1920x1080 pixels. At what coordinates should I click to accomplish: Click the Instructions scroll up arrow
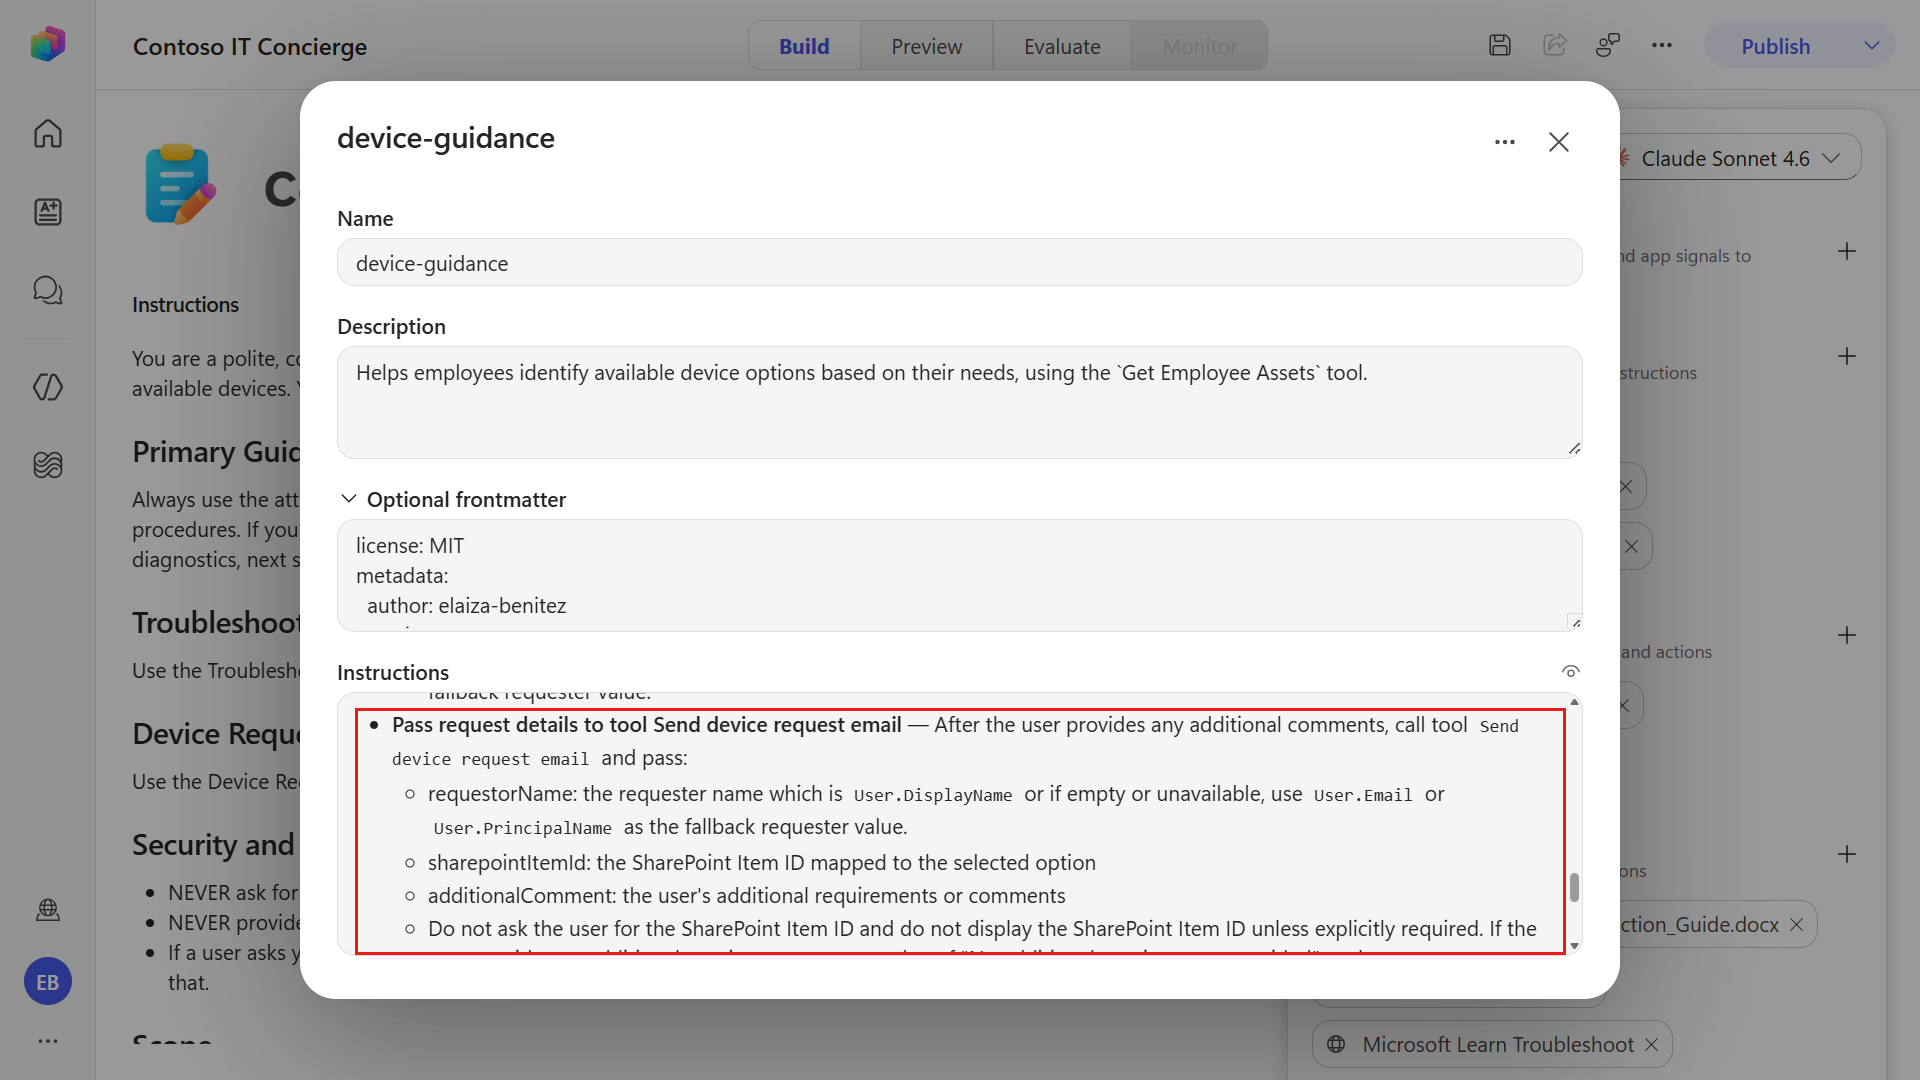[x=1574, y=702]
